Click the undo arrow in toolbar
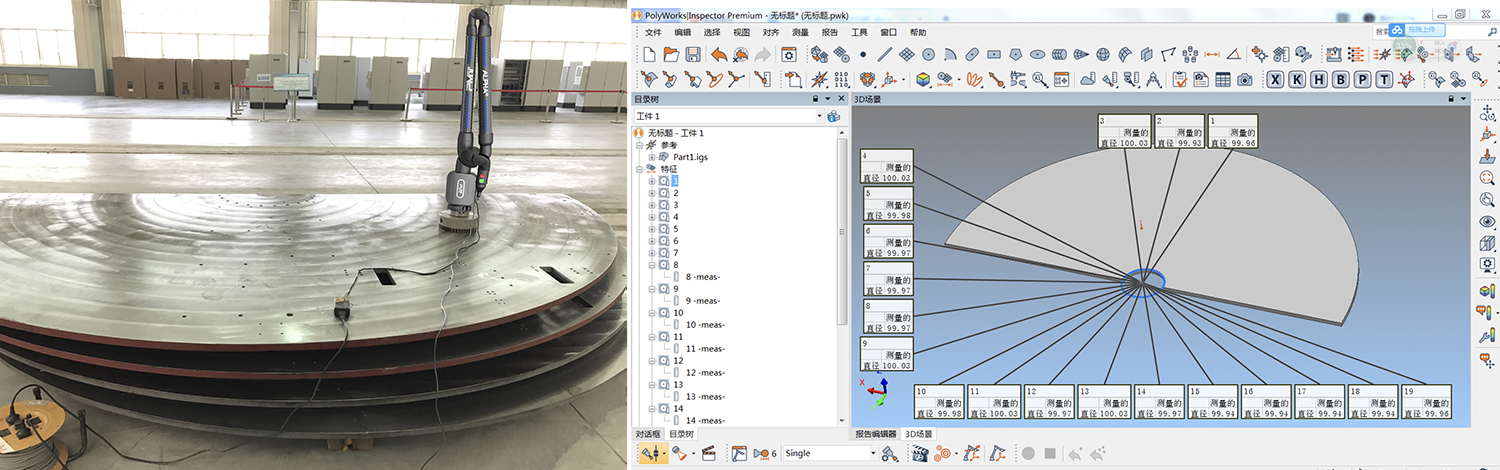The image size is (1500, 470). [x=718, y=54]
